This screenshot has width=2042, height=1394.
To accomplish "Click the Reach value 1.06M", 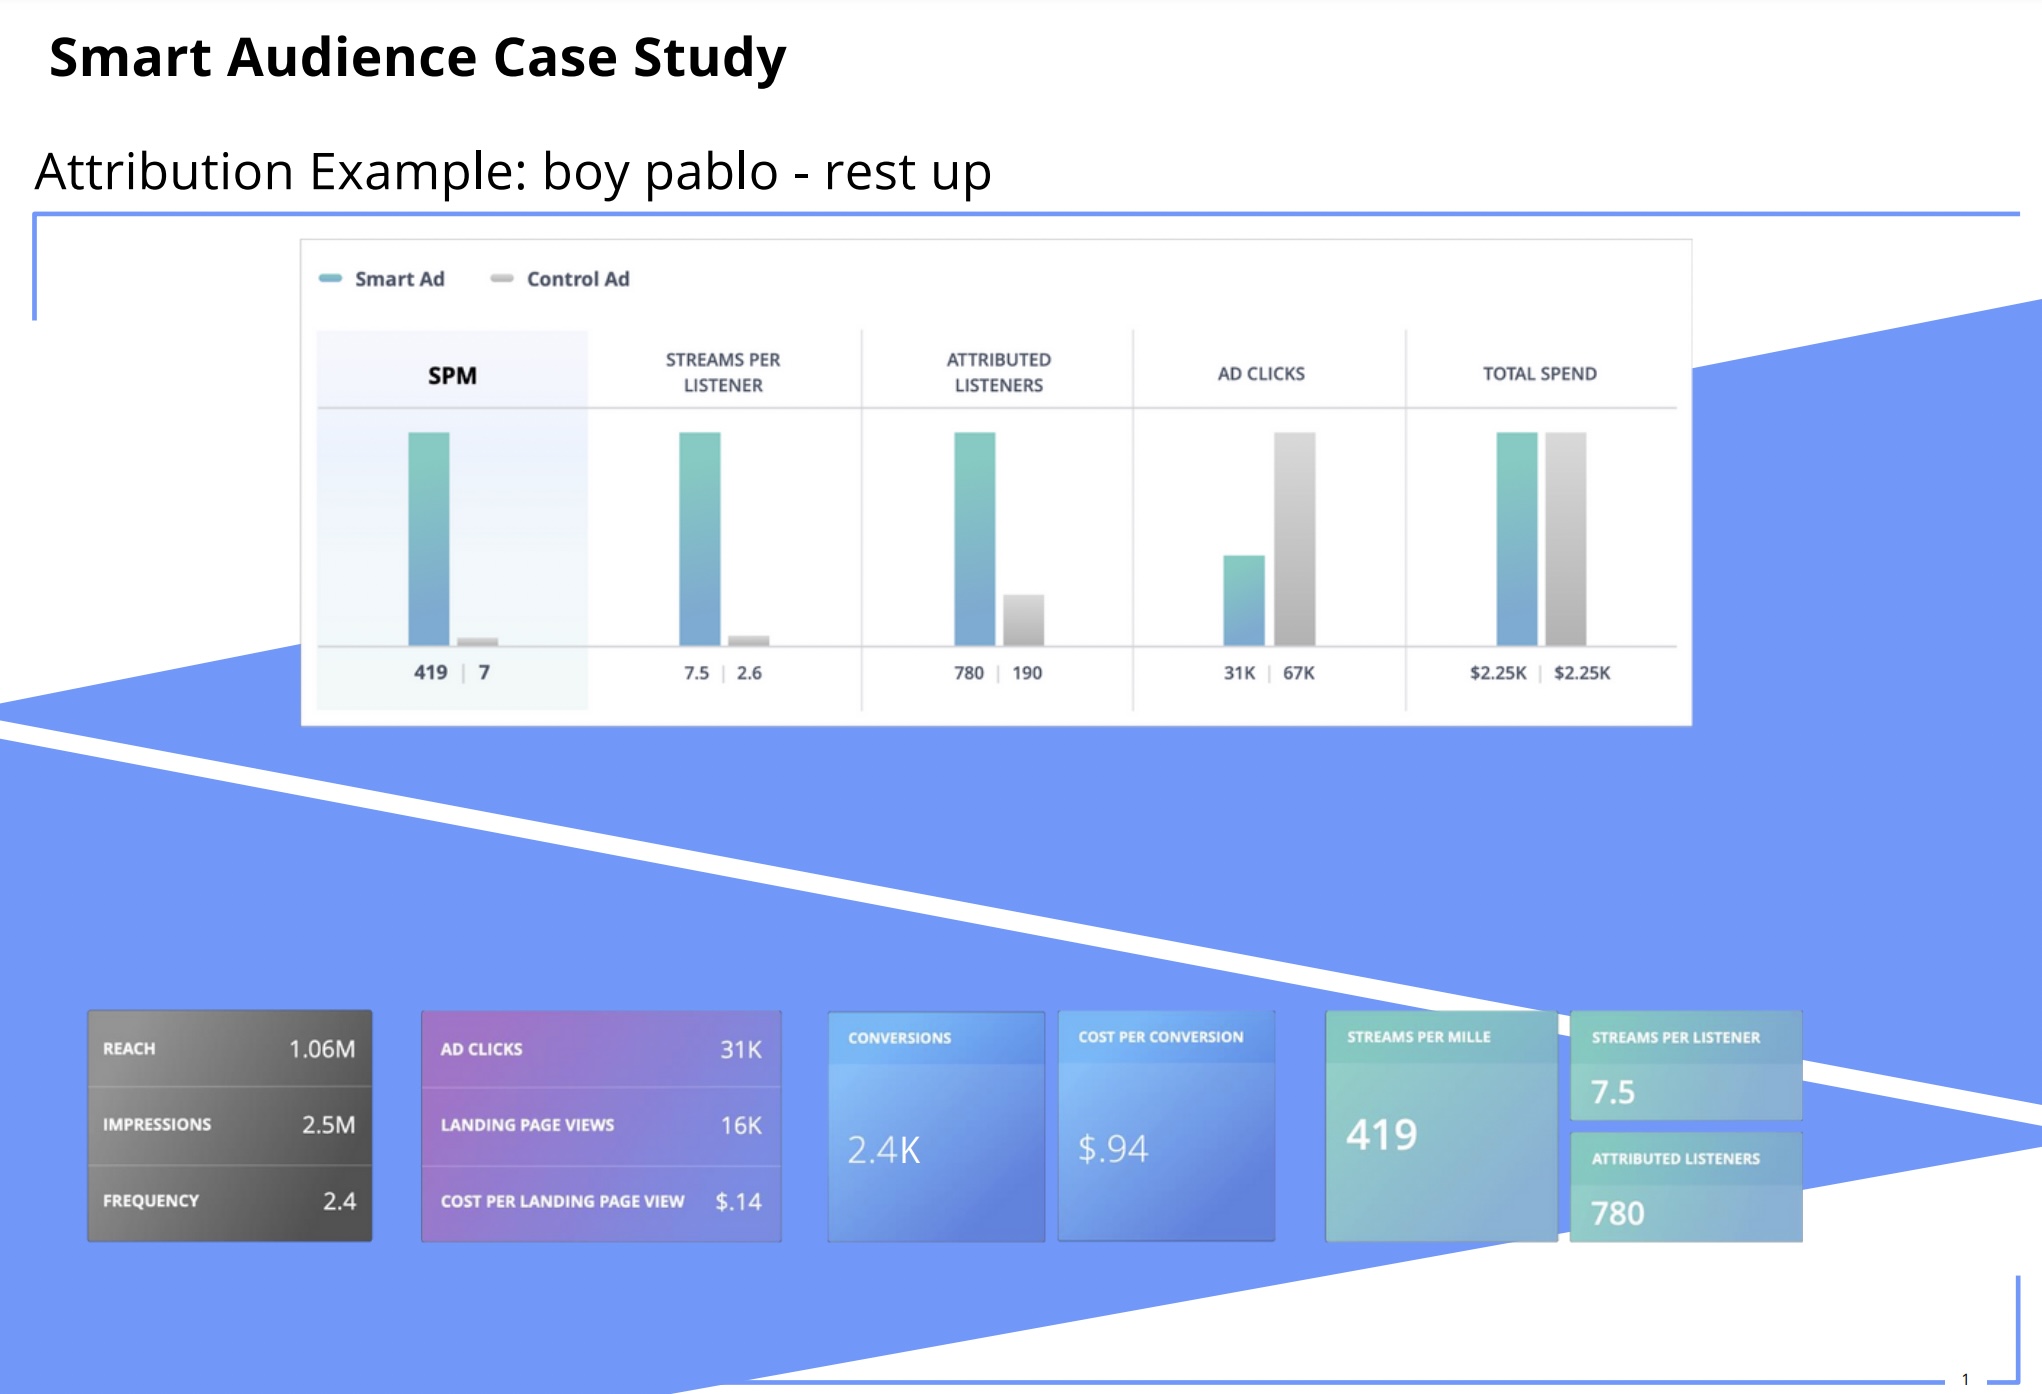I will coord(322,1048).
